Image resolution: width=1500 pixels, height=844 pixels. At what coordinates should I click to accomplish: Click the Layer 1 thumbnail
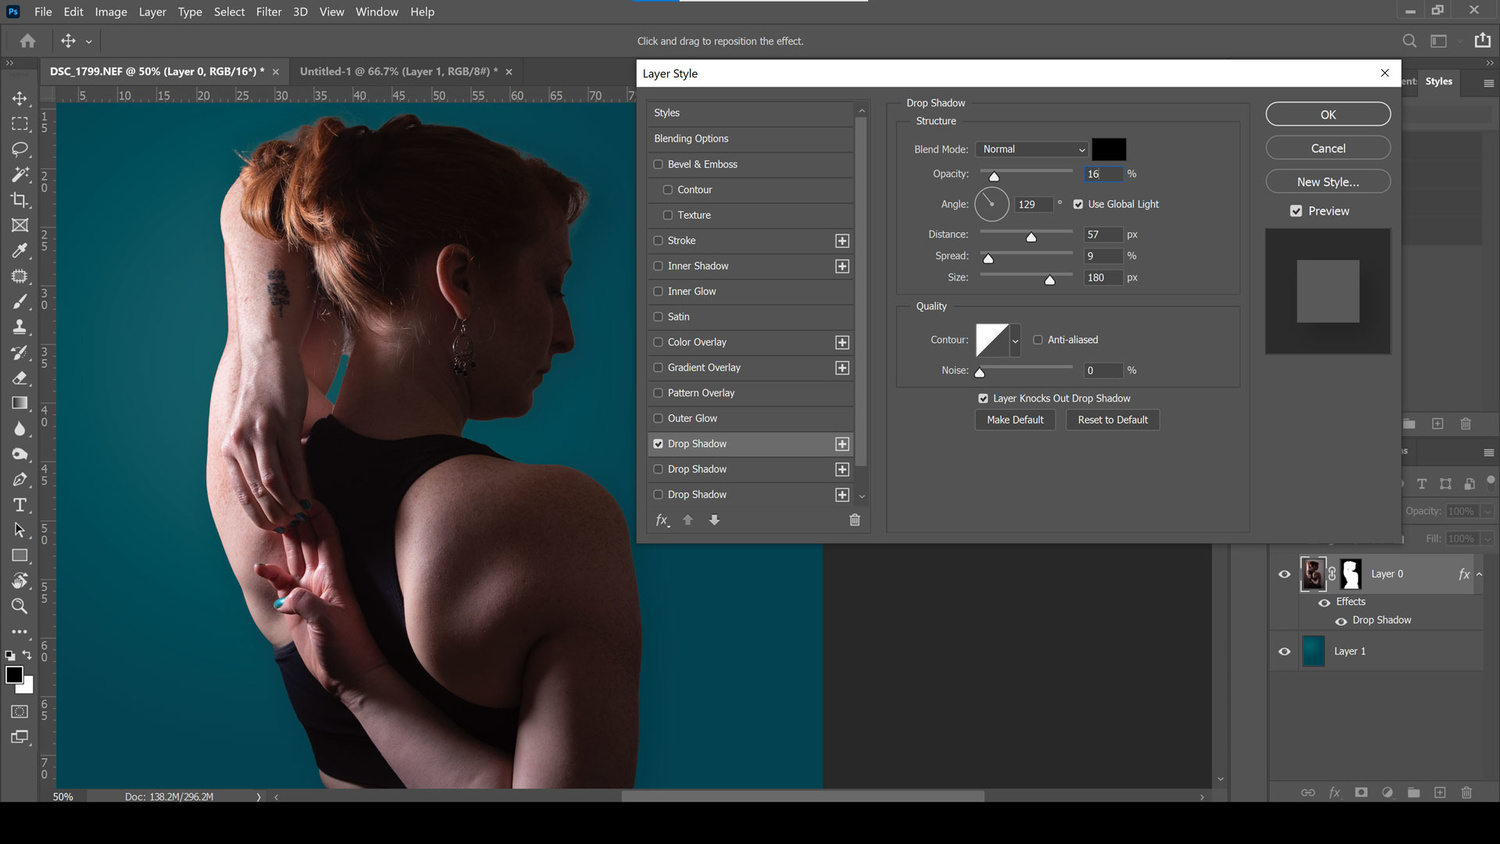tap(1313, 651)
